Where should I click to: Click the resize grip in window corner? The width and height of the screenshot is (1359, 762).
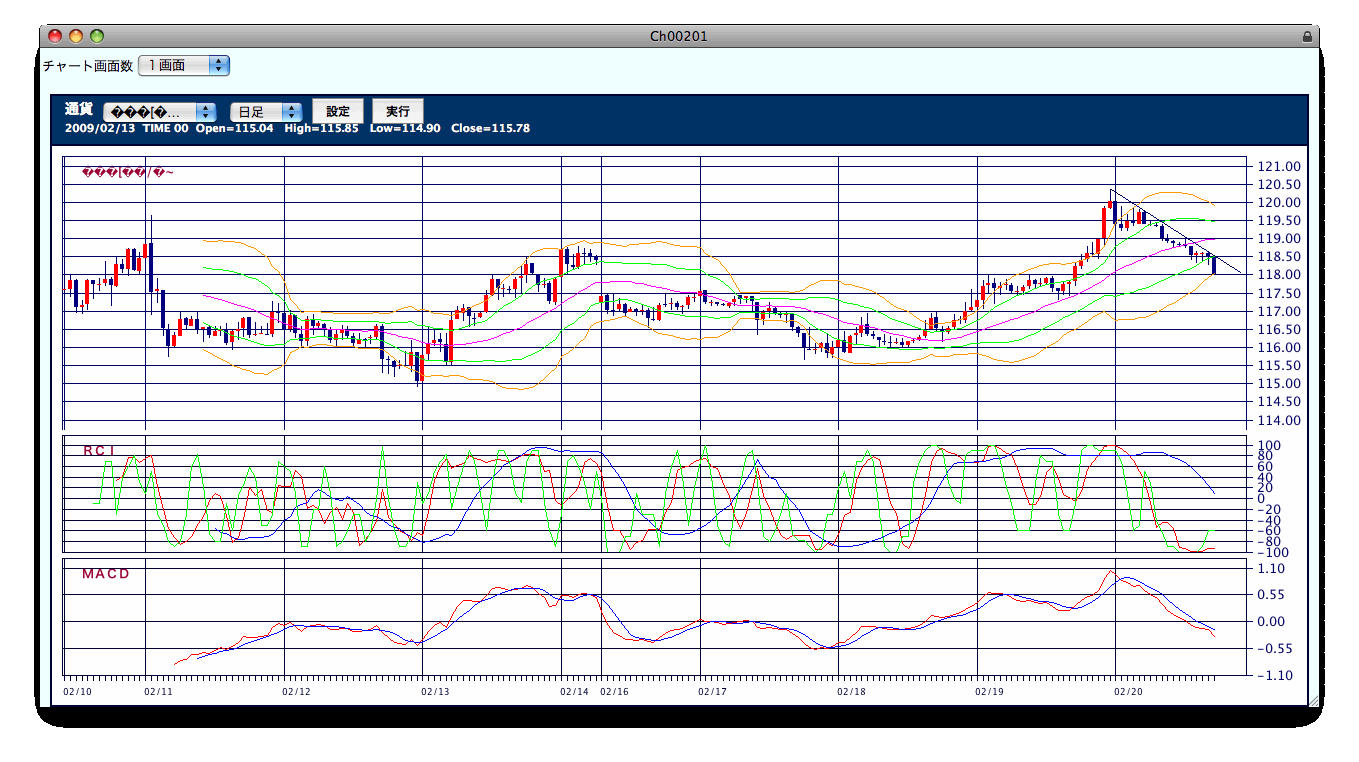(1313, 700)
